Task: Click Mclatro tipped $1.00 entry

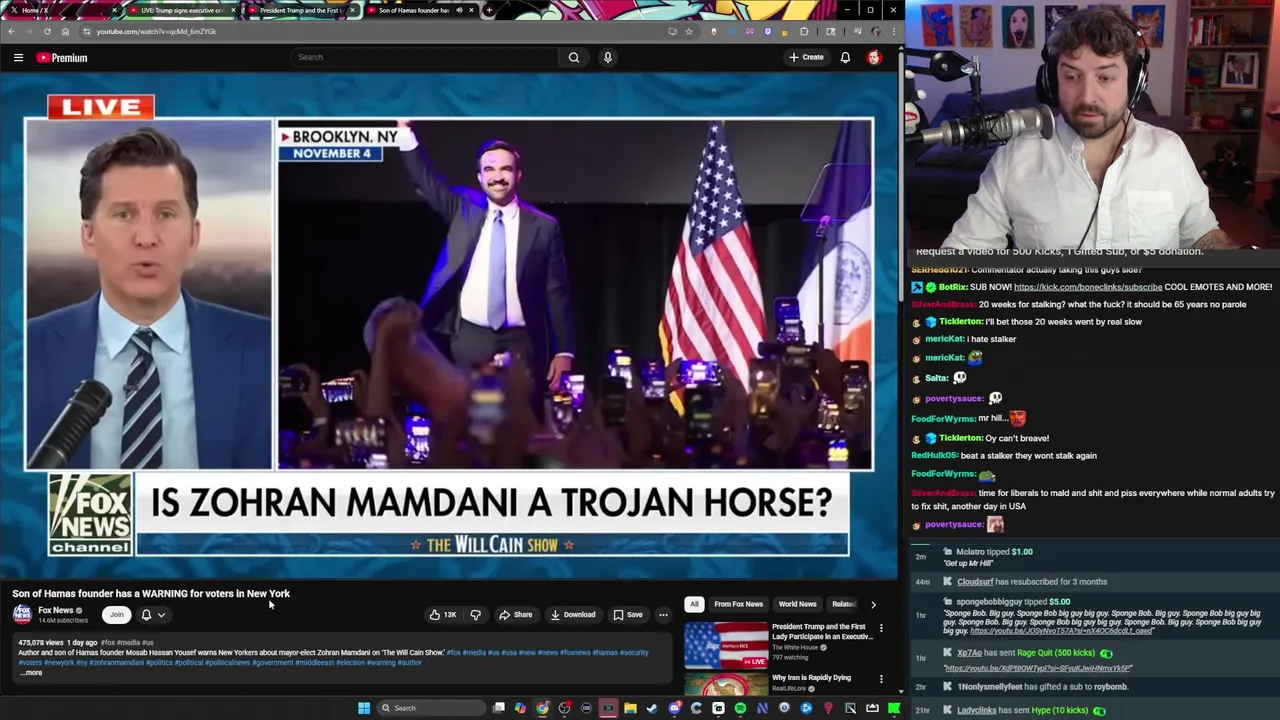Action: point(994,552)
